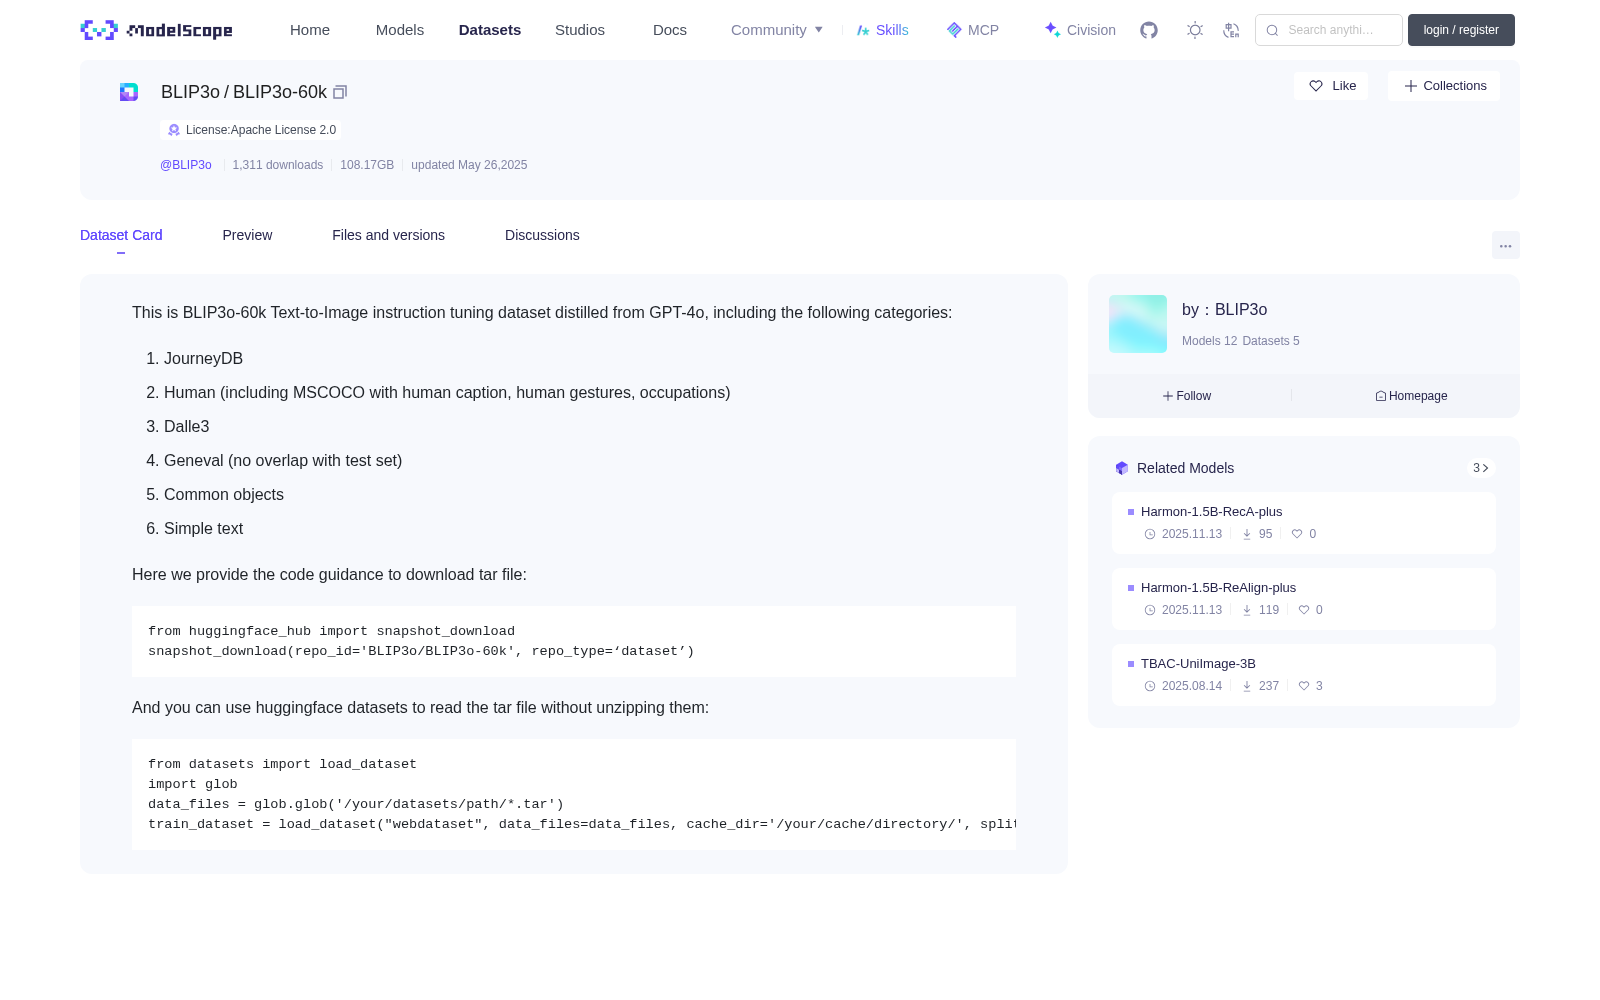Go to the Home nav item

pos(310,30)
